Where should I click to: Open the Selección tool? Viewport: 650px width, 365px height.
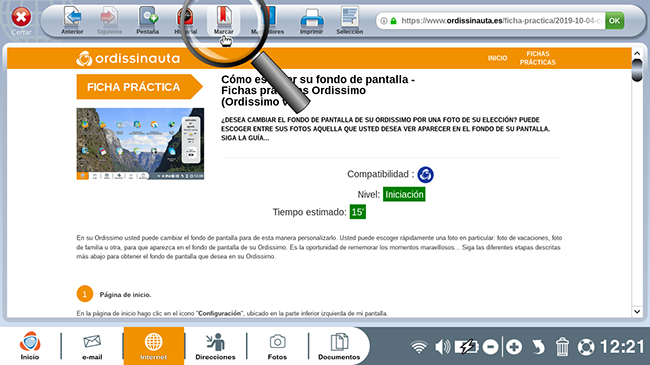pos(349,20)
